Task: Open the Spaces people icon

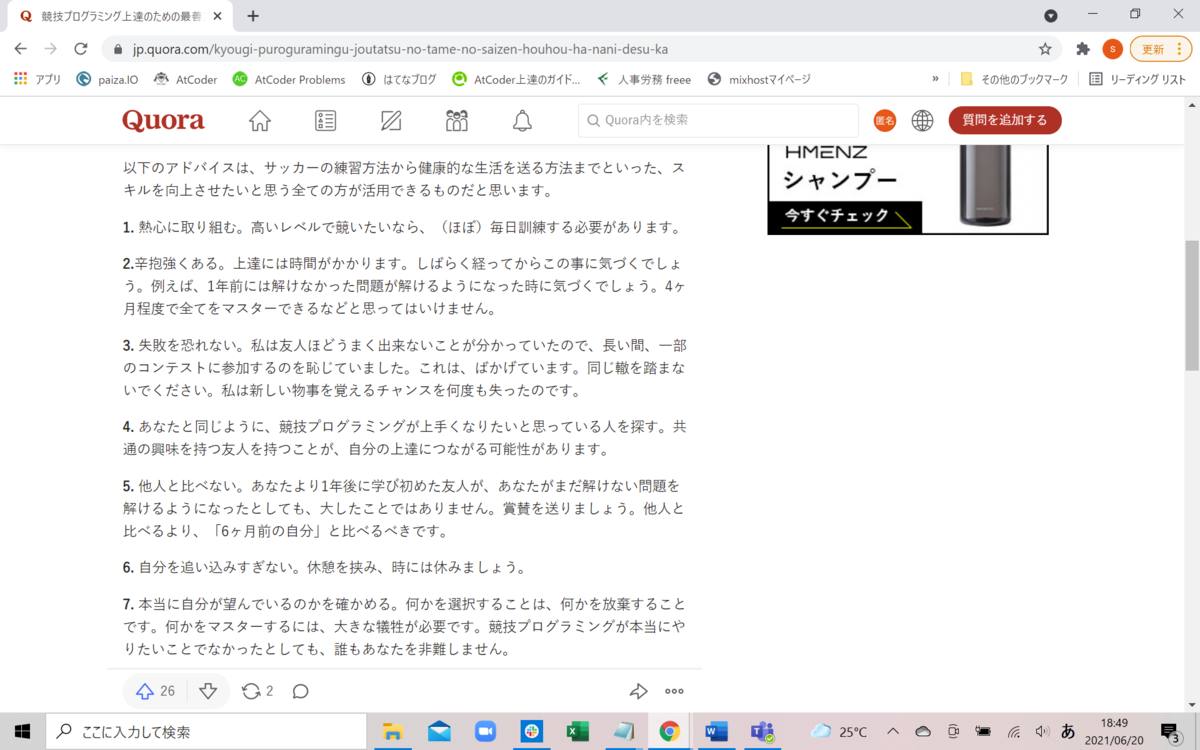Action: [x=457, y=120]
